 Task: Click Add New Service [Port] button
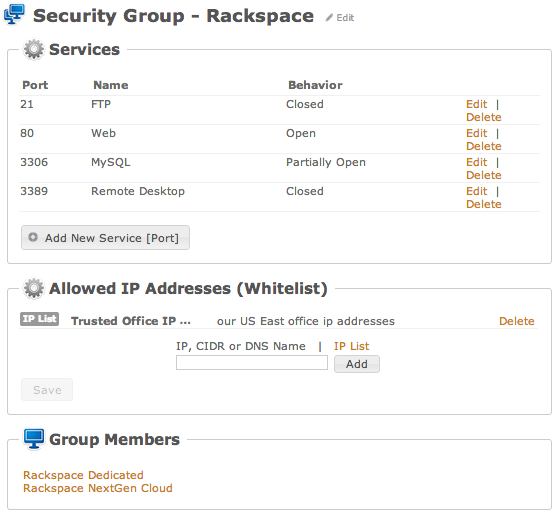pyautogui.click(x=105, y=237)
